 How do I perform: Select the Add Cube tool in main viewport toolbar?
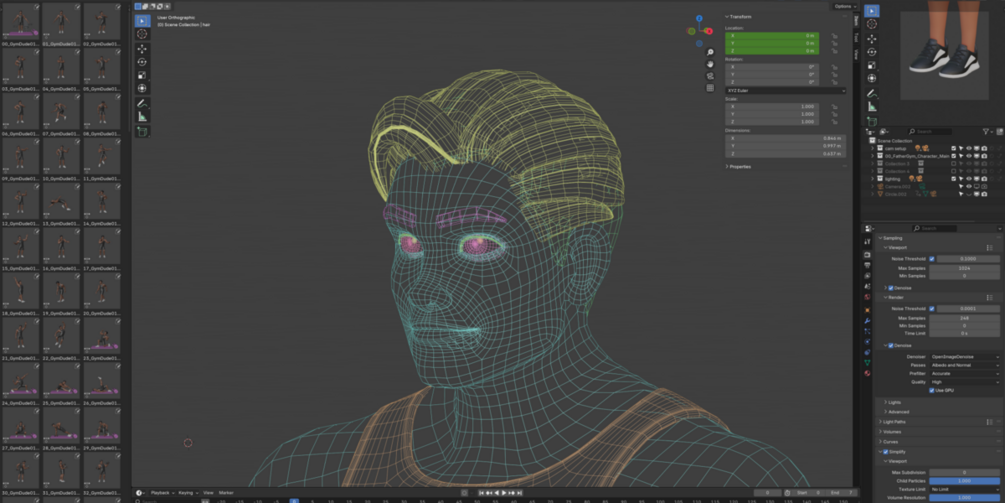142,132
